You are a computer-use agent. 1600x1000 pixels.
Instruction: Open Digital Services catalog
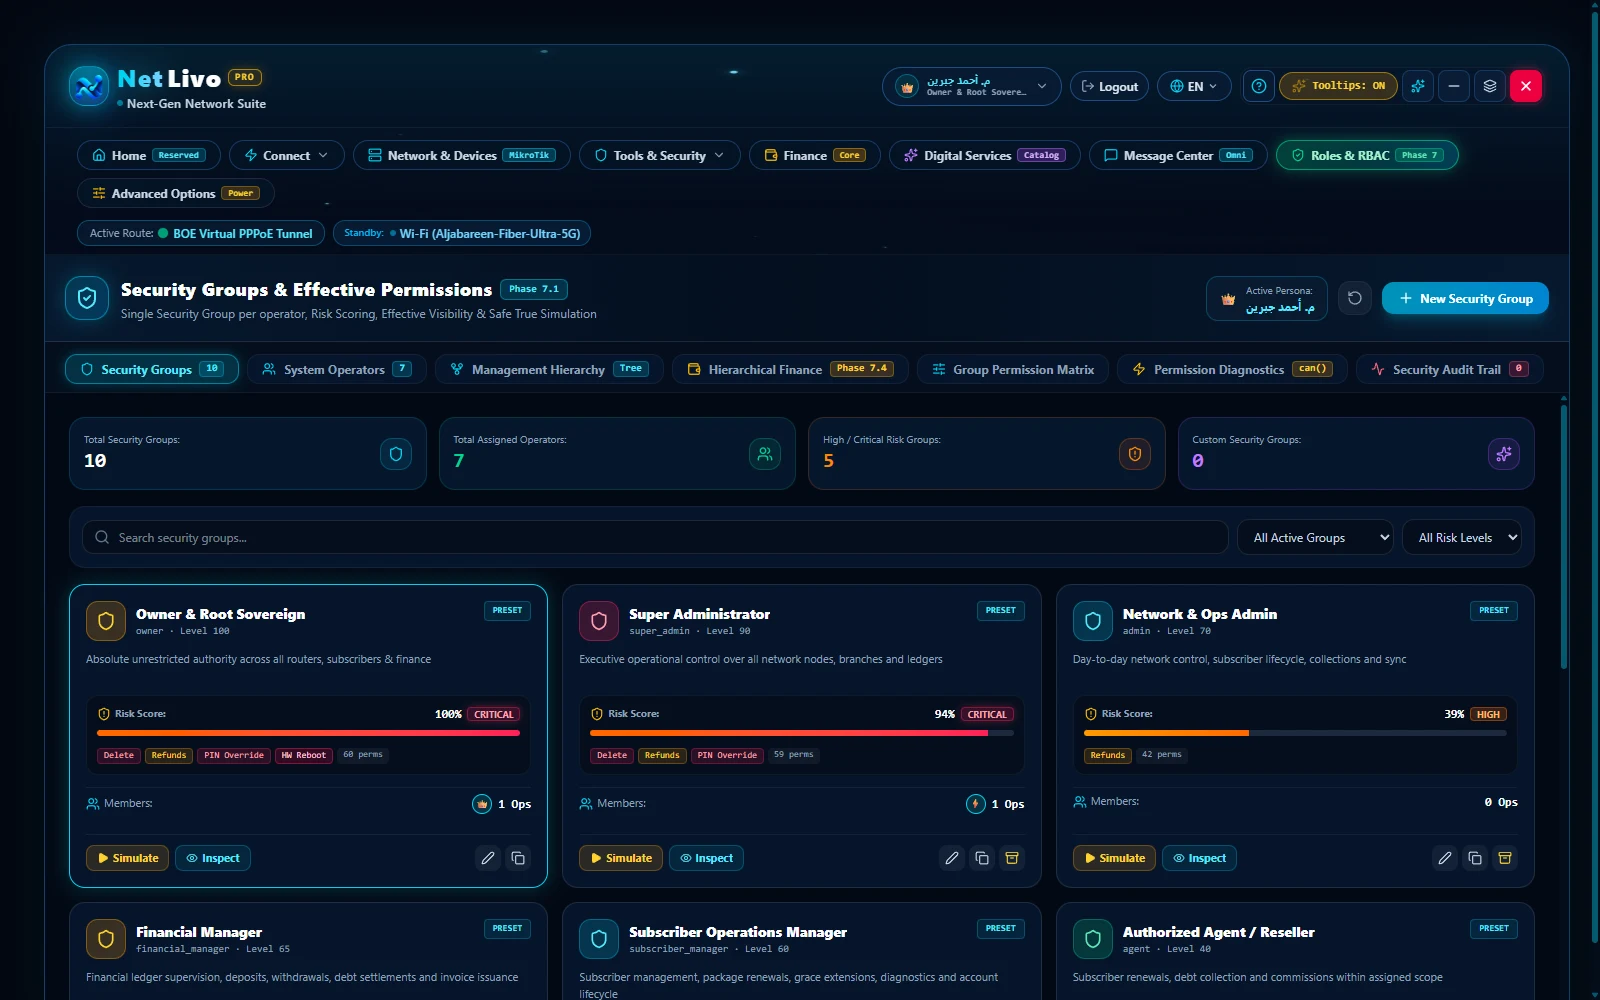[x=985, y=155]
